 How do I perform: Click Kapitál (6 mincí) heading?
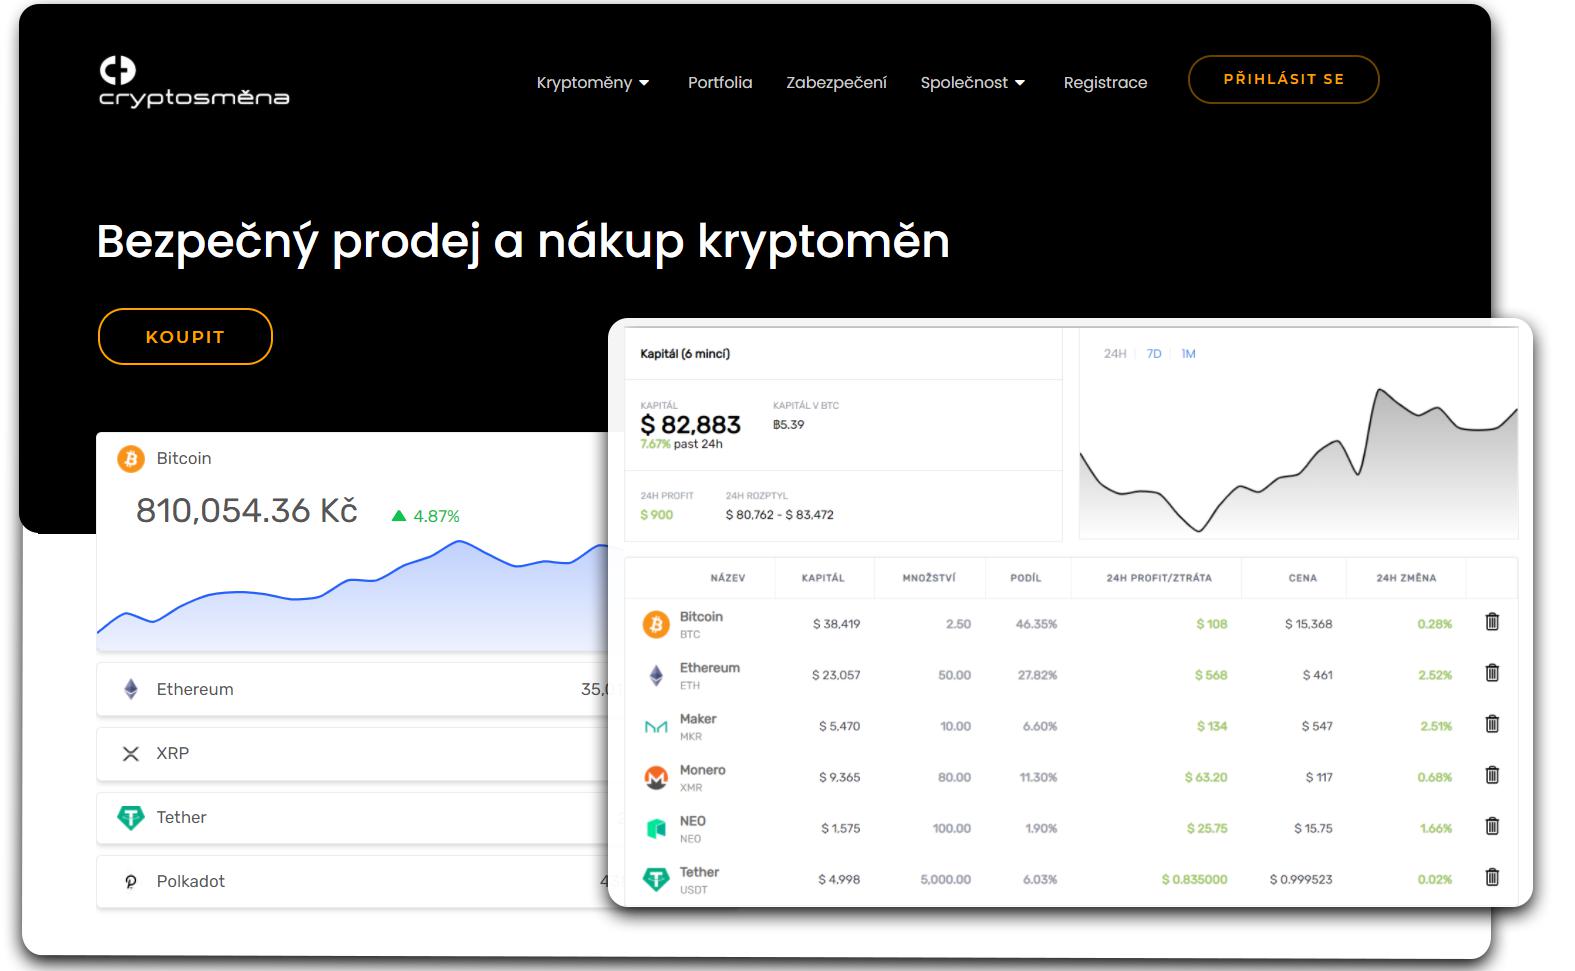click(x=685, y=354)
